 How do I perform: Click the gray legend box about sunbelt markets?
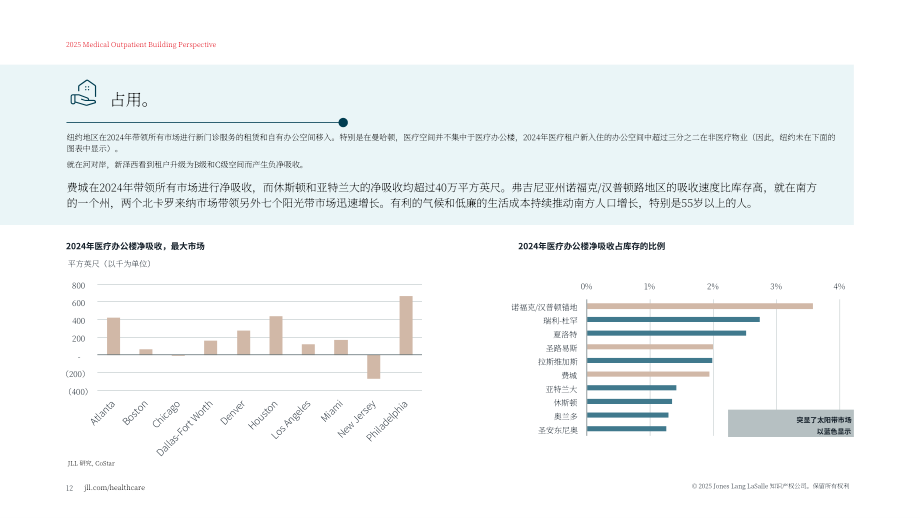(791, 423)
